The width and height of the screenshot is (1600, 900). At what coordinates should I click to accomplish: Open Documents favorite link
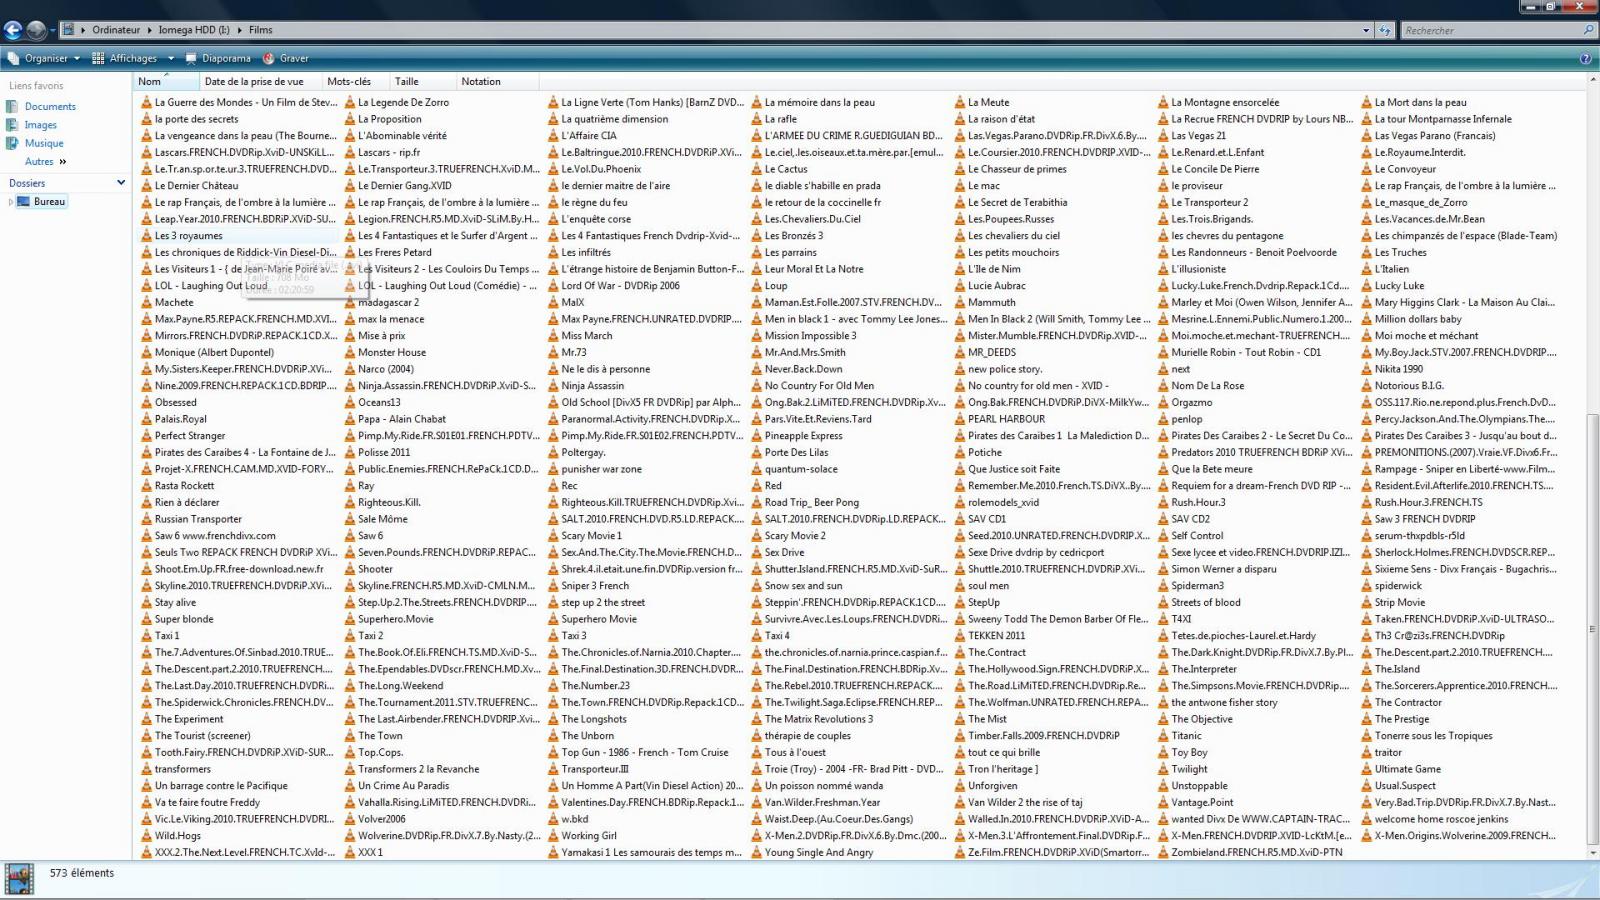[x=50, y=106]
